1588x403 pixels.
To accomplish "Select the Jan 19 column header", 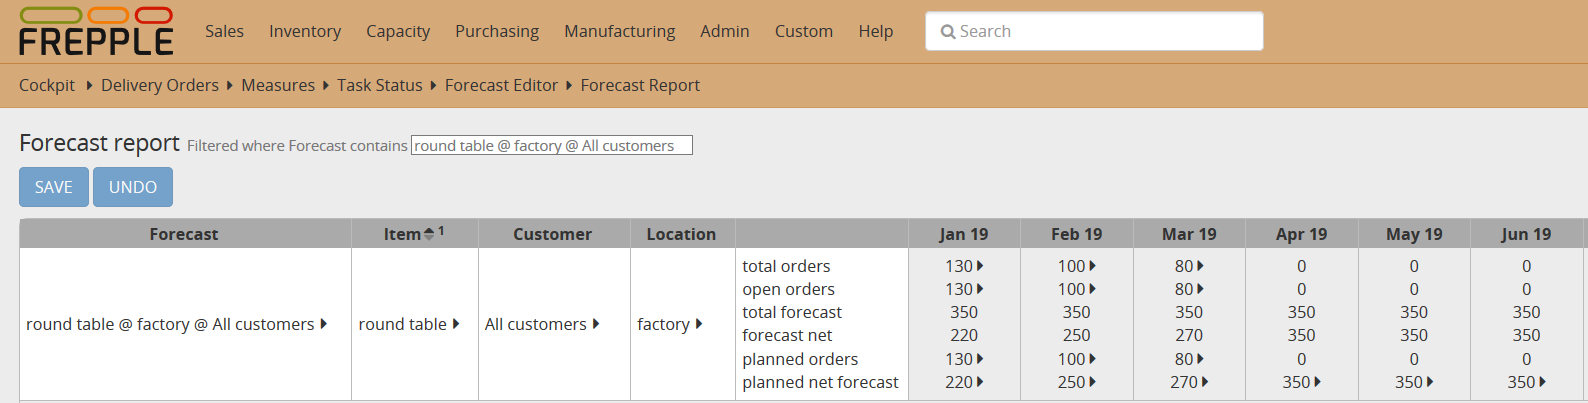I will (x=964, y=234).
